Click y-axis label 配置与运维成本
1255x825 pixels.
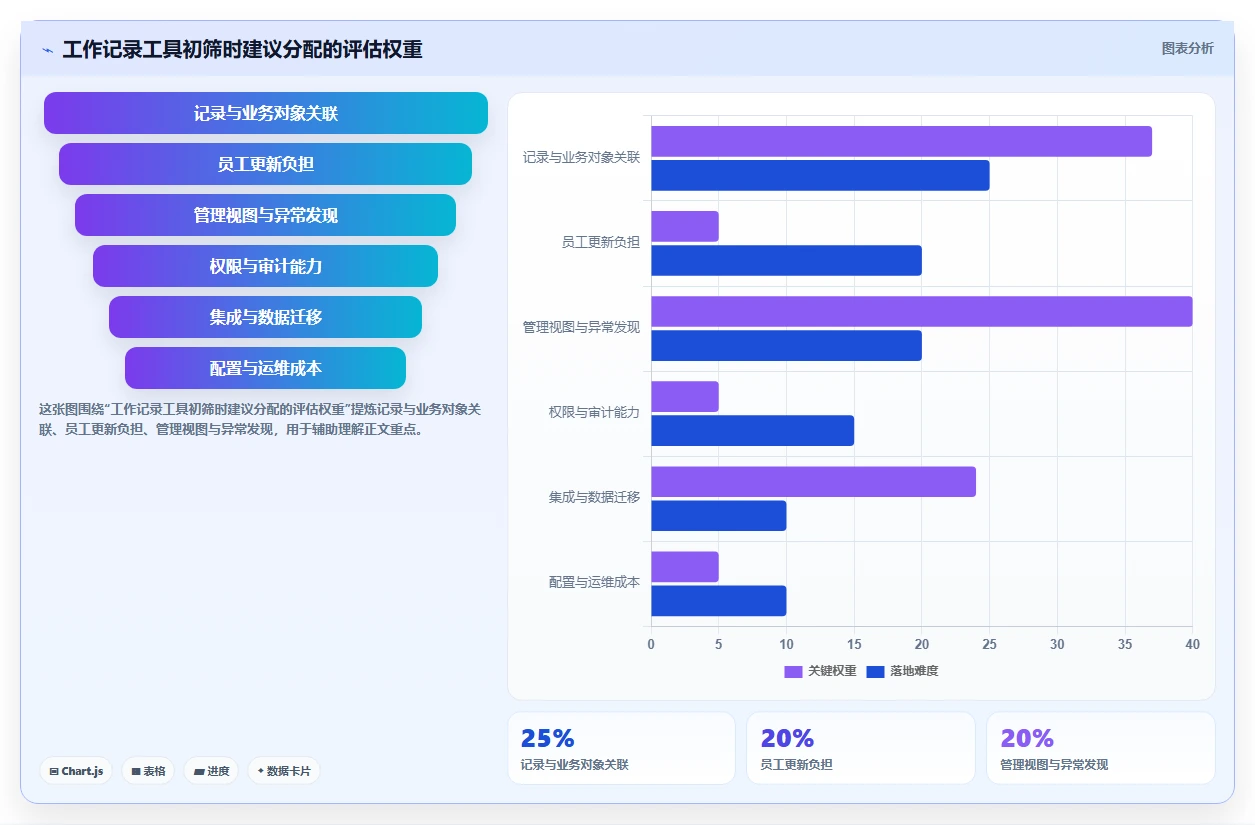(594, 583)
